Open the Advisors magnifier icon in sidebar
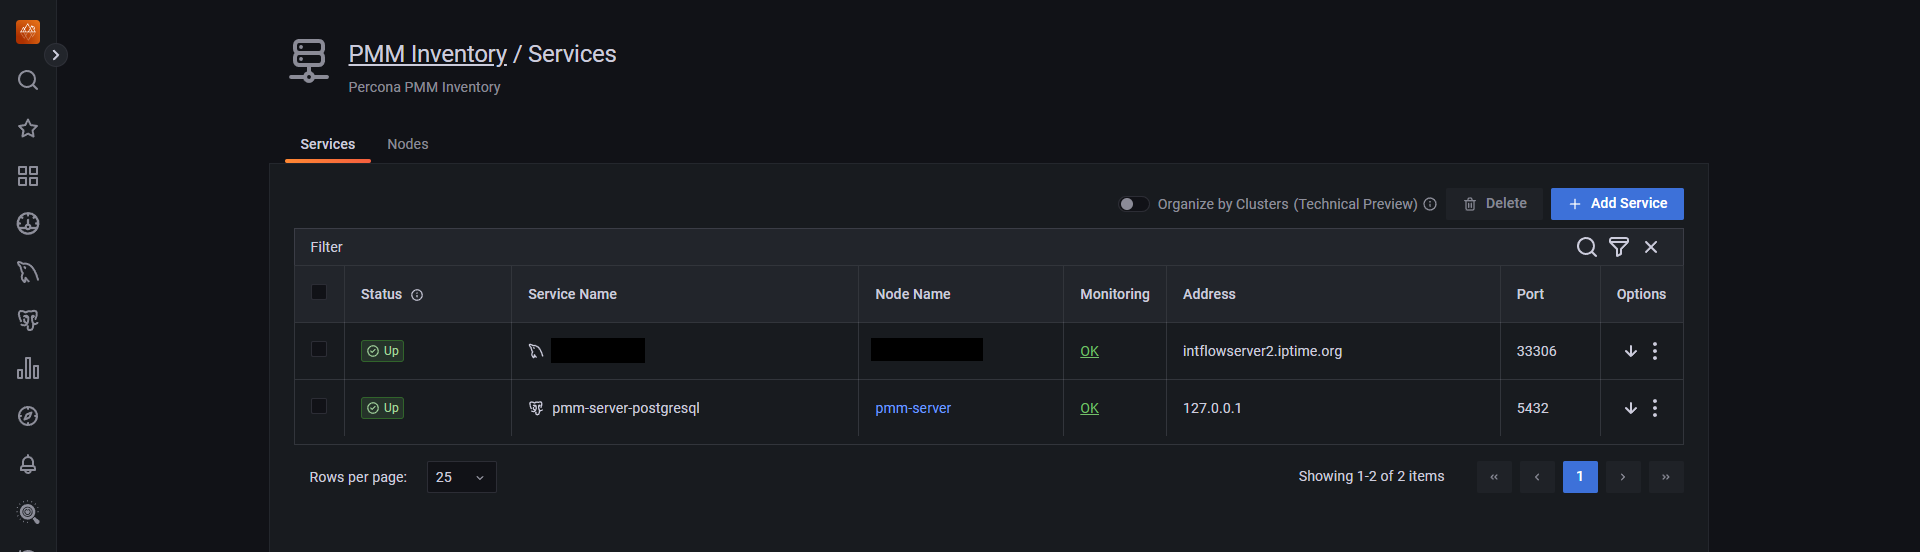The height and width of the screenshot is (552, 1920). pyautogui.click(x=28, y=513)
